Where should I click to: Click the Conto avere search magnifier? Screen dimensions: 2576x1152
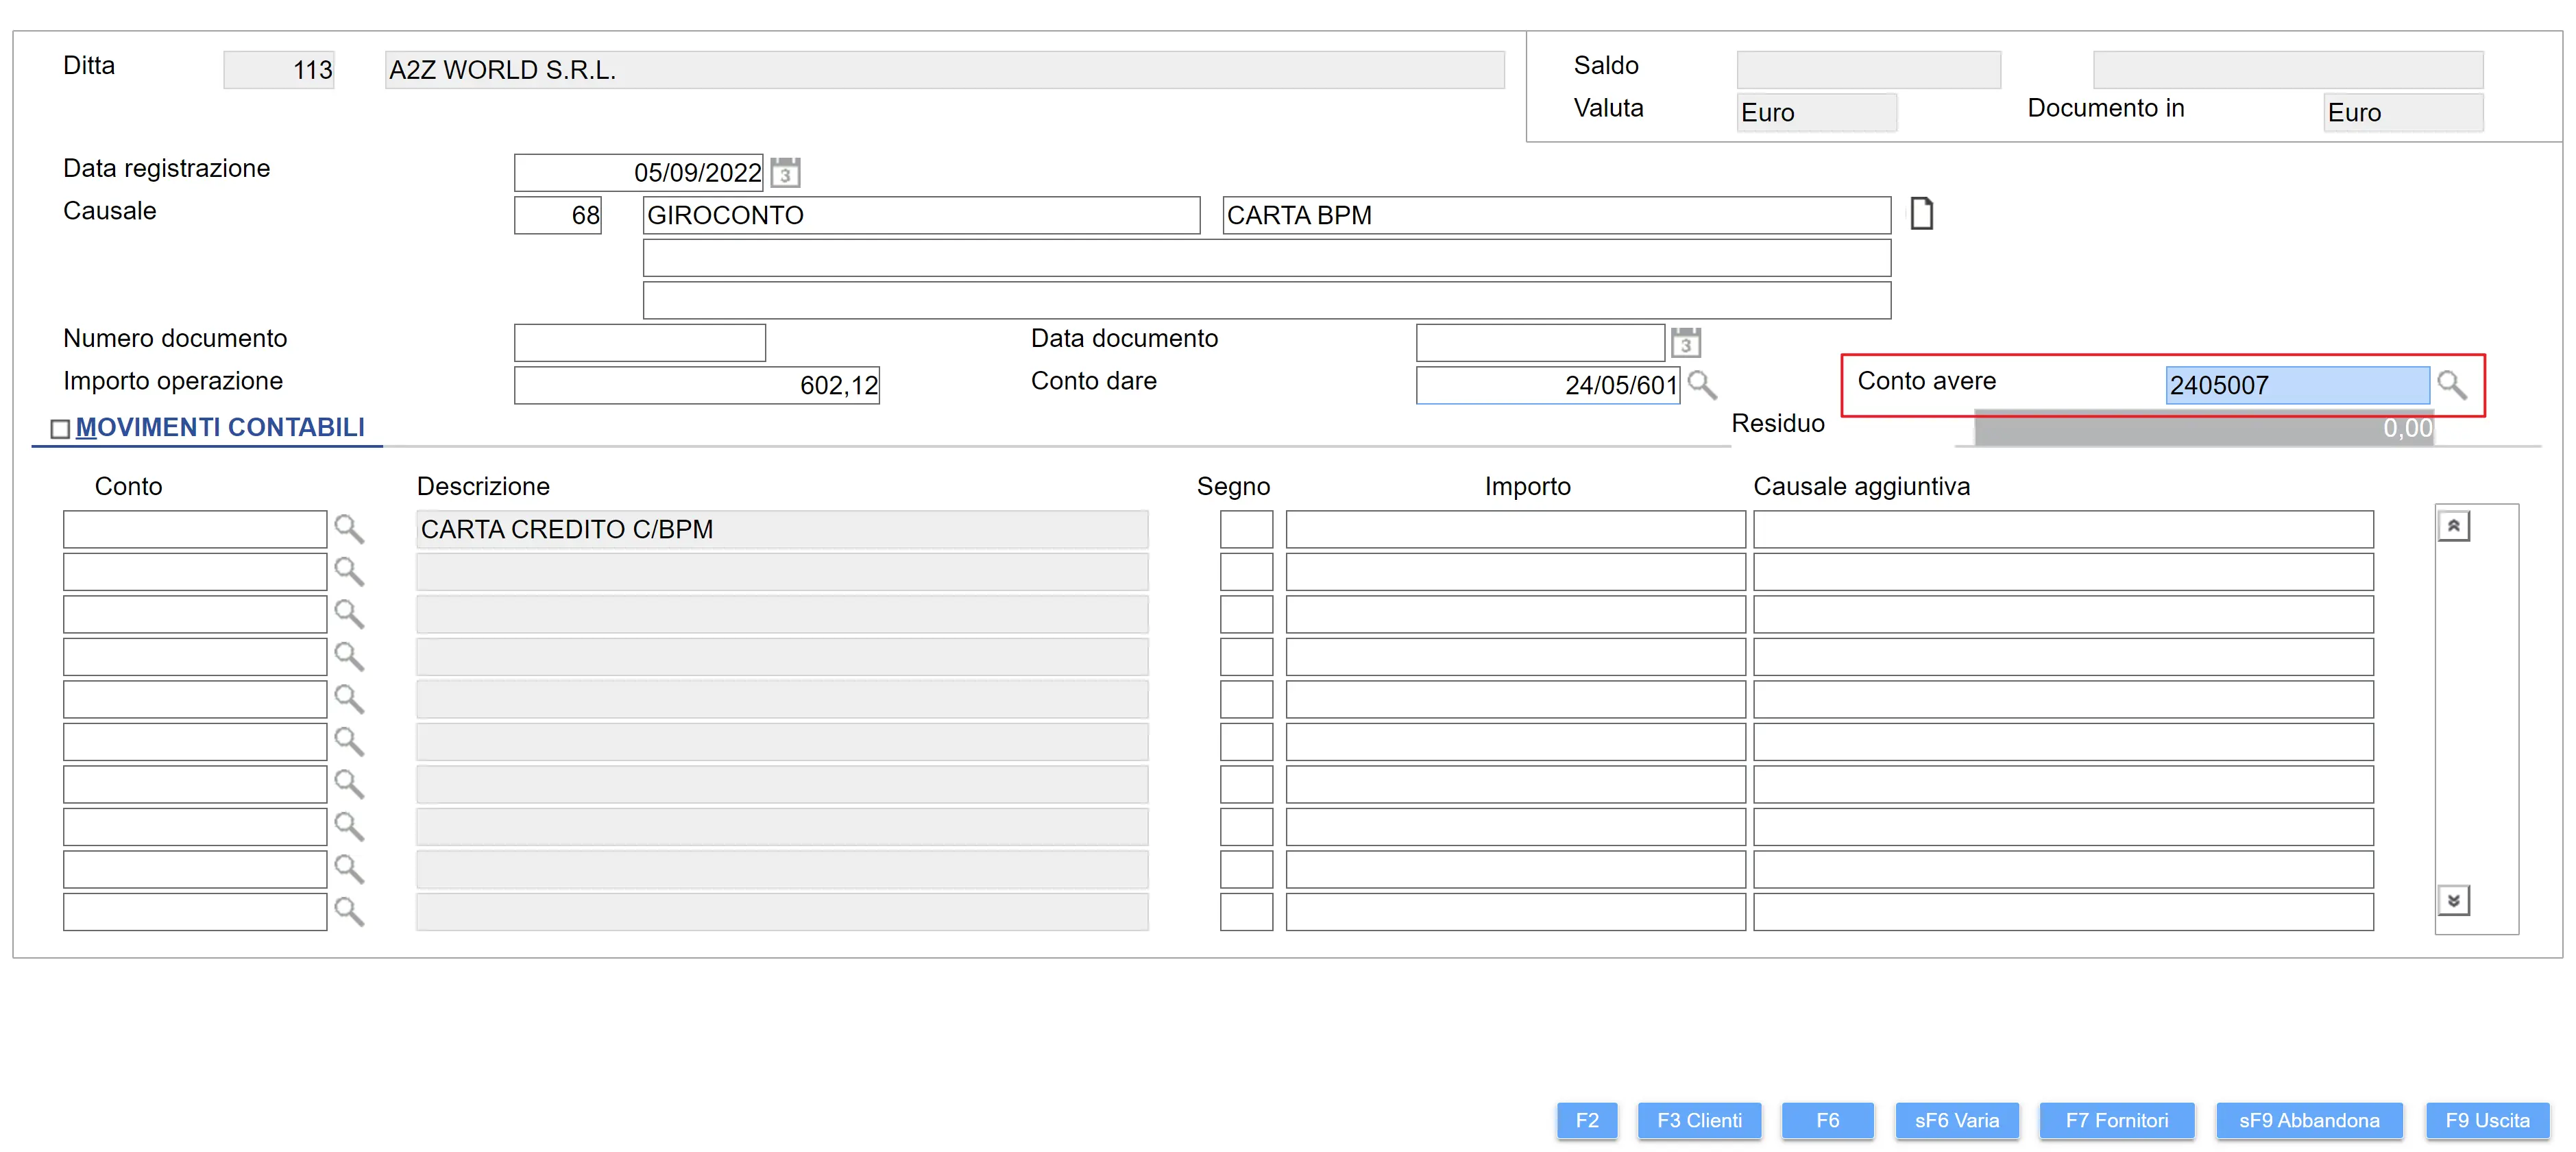tap(2452, 385)
